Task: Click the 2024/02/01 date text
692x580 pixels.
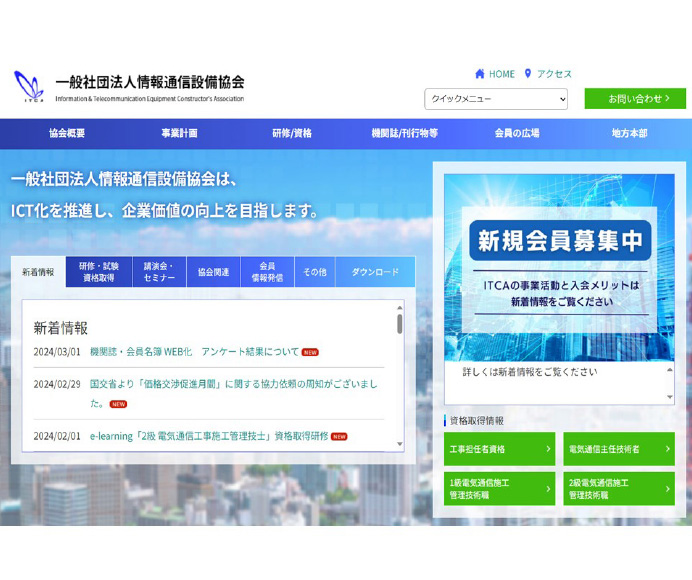Action: (x=57, y=436)
